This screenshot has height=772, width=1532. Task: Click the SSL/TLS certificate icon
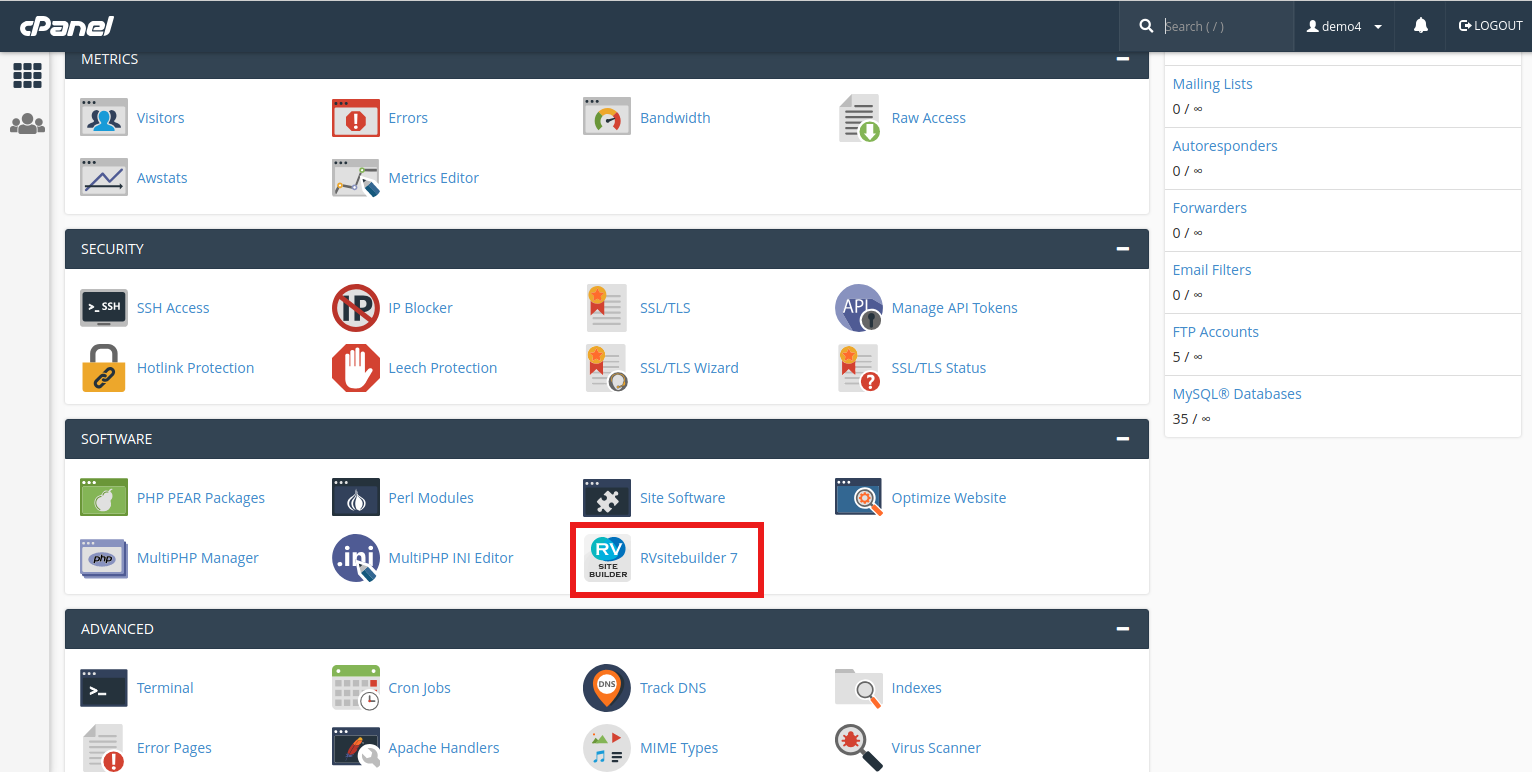[607, 308]
